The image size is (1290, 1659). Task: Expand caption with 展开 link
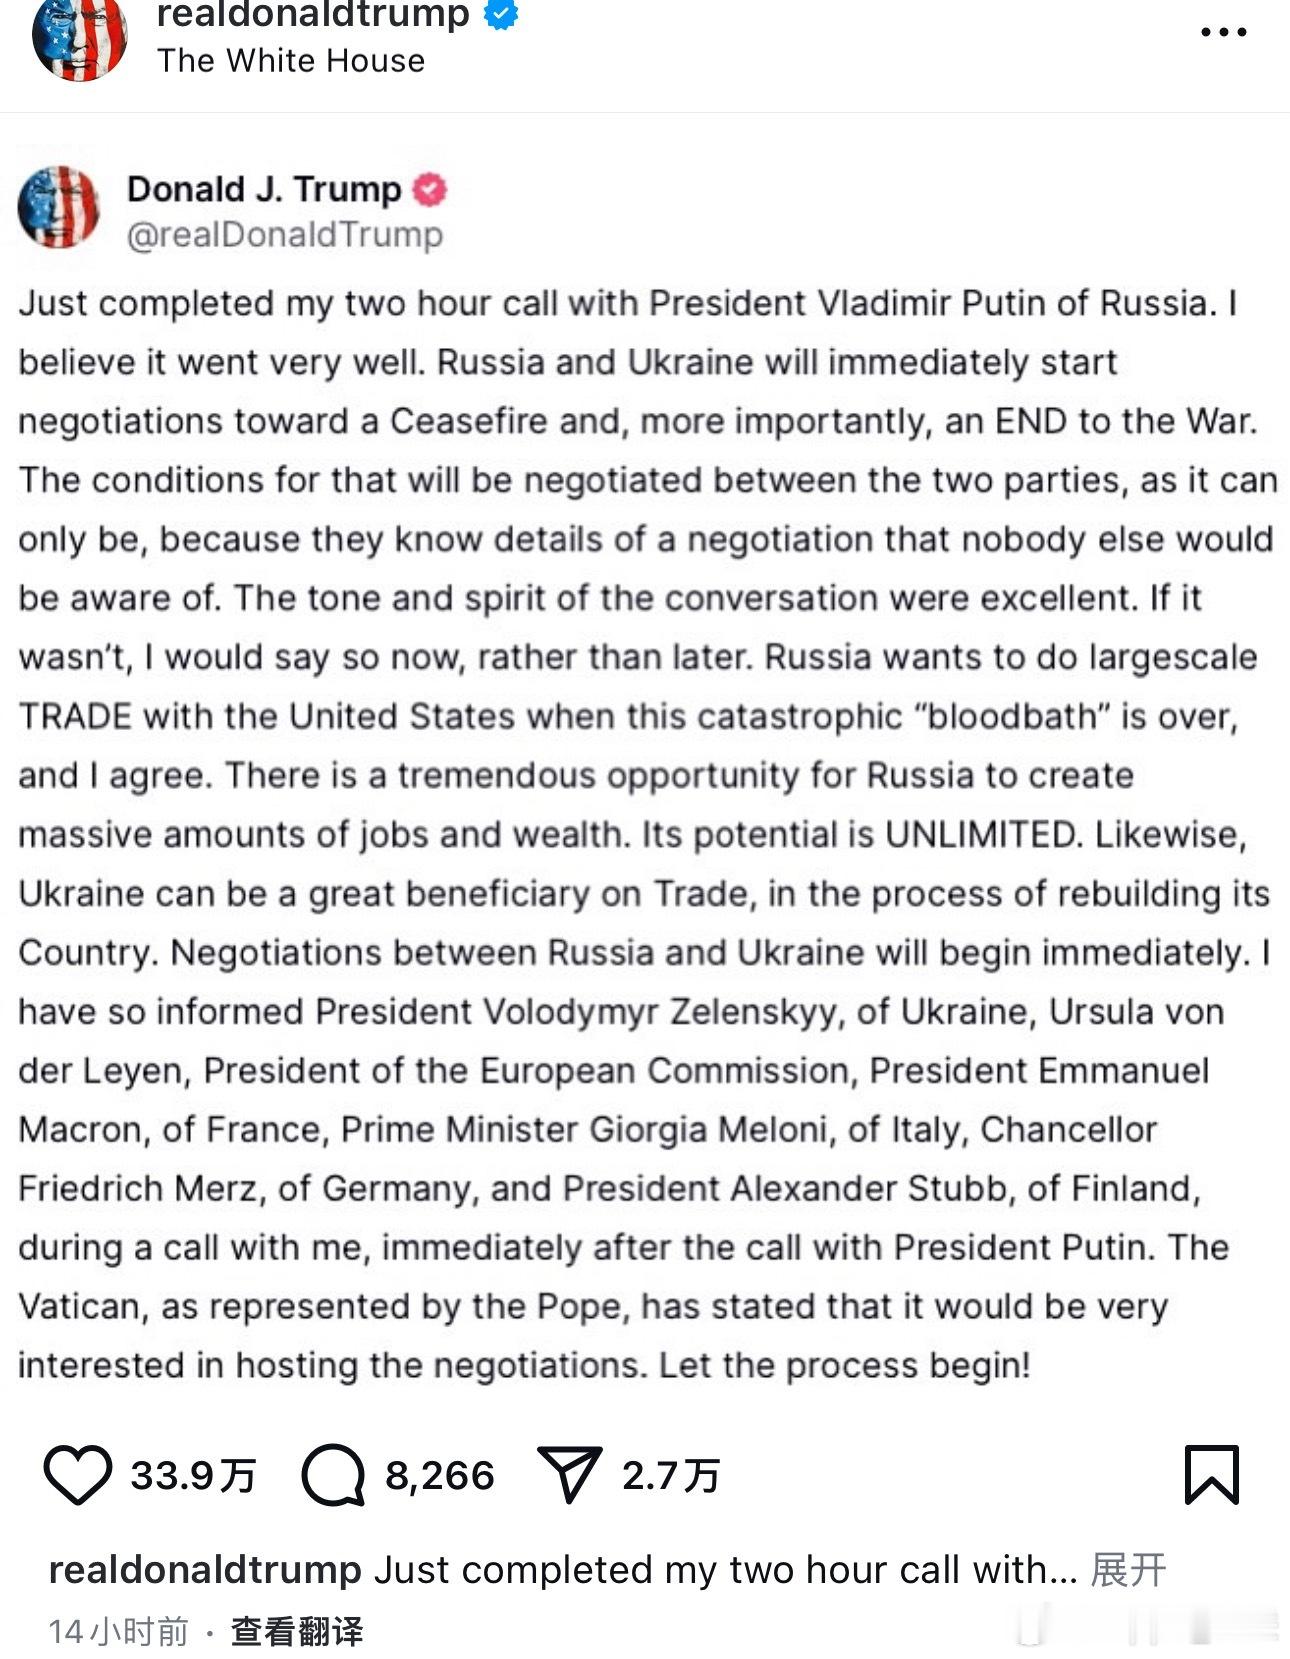[1128, 1570]
